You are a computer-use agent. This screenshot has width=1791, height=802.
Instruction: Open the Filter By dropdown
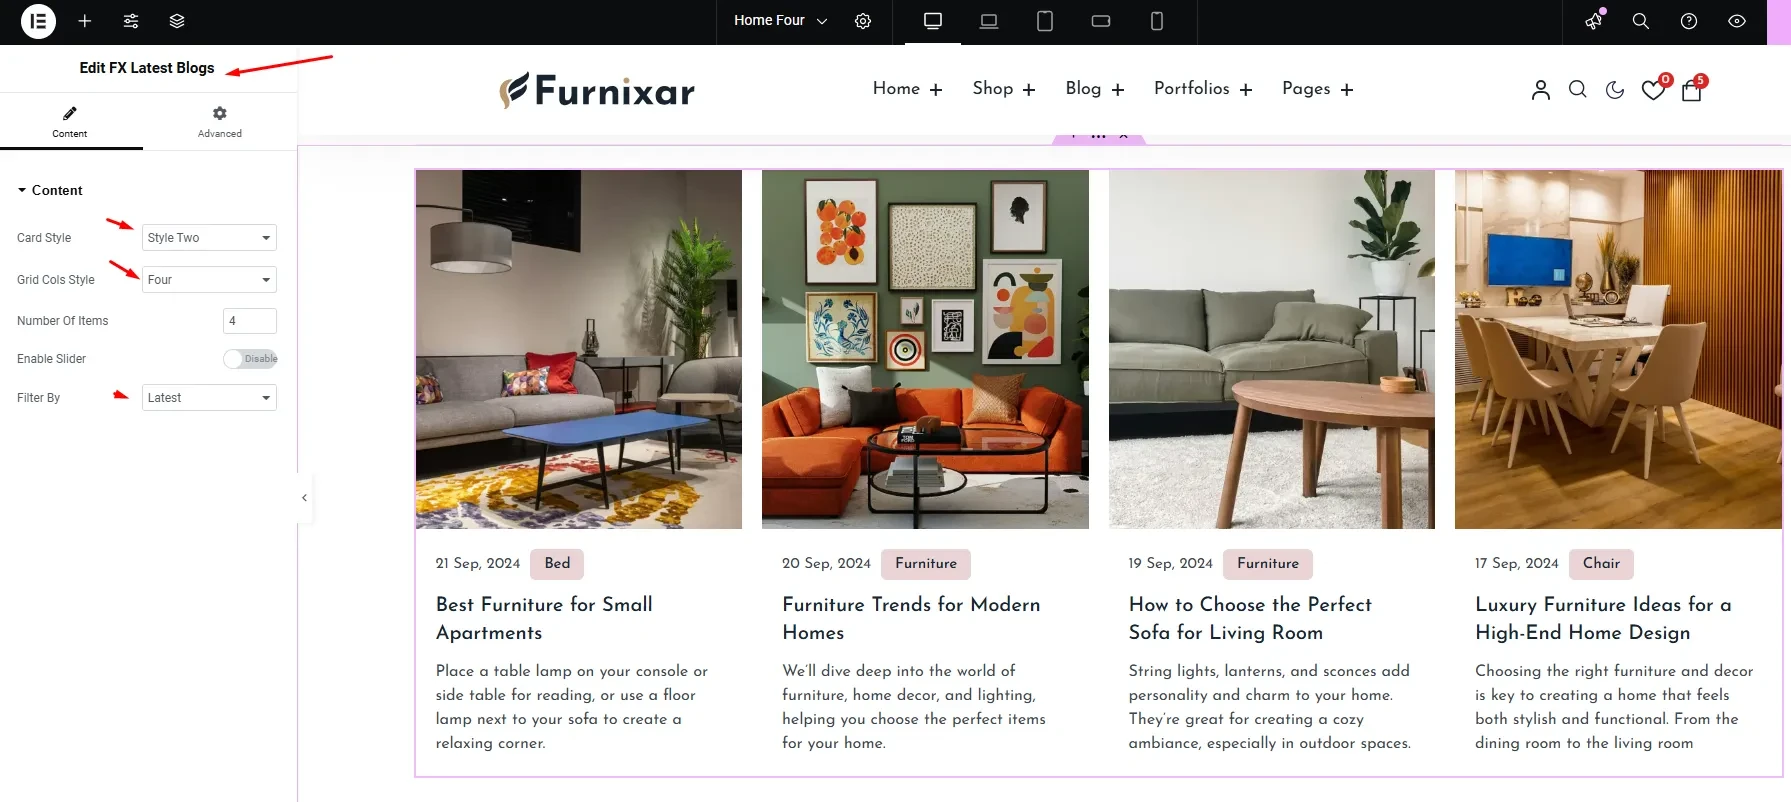tap(209, 398)
